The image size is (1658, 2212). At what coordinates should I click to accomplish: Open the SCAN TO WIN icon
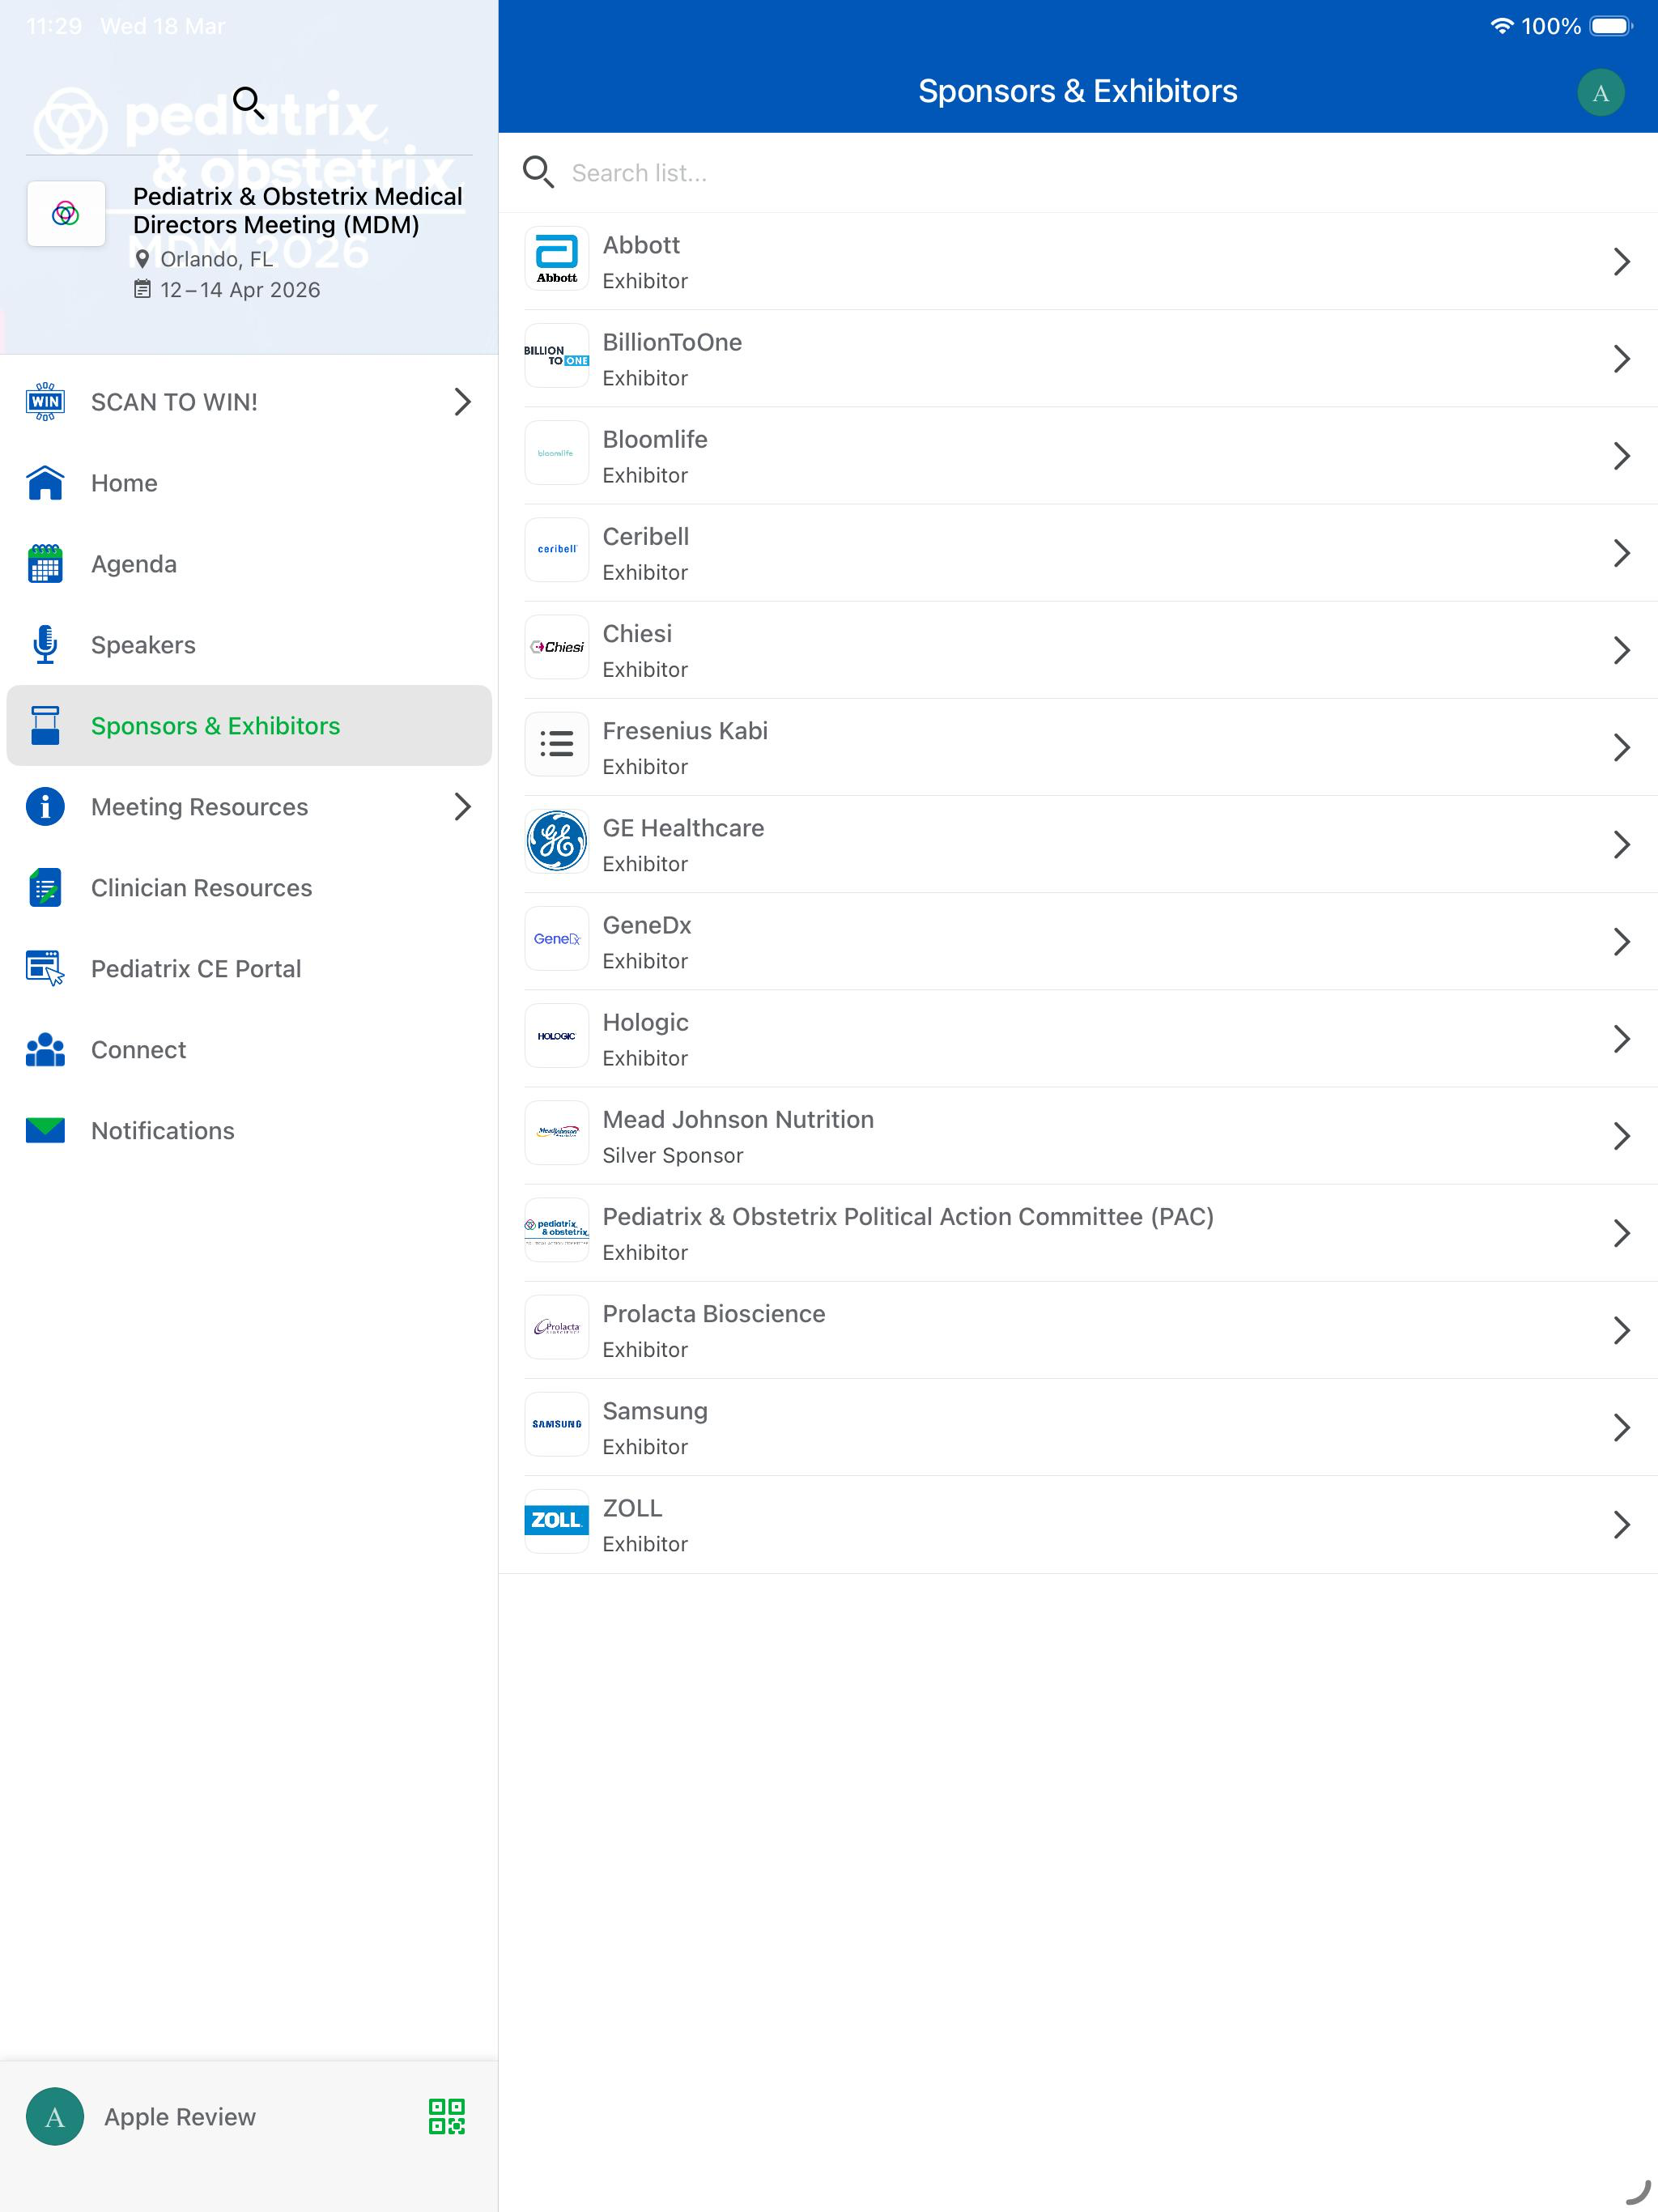click(x=45, y=402)
